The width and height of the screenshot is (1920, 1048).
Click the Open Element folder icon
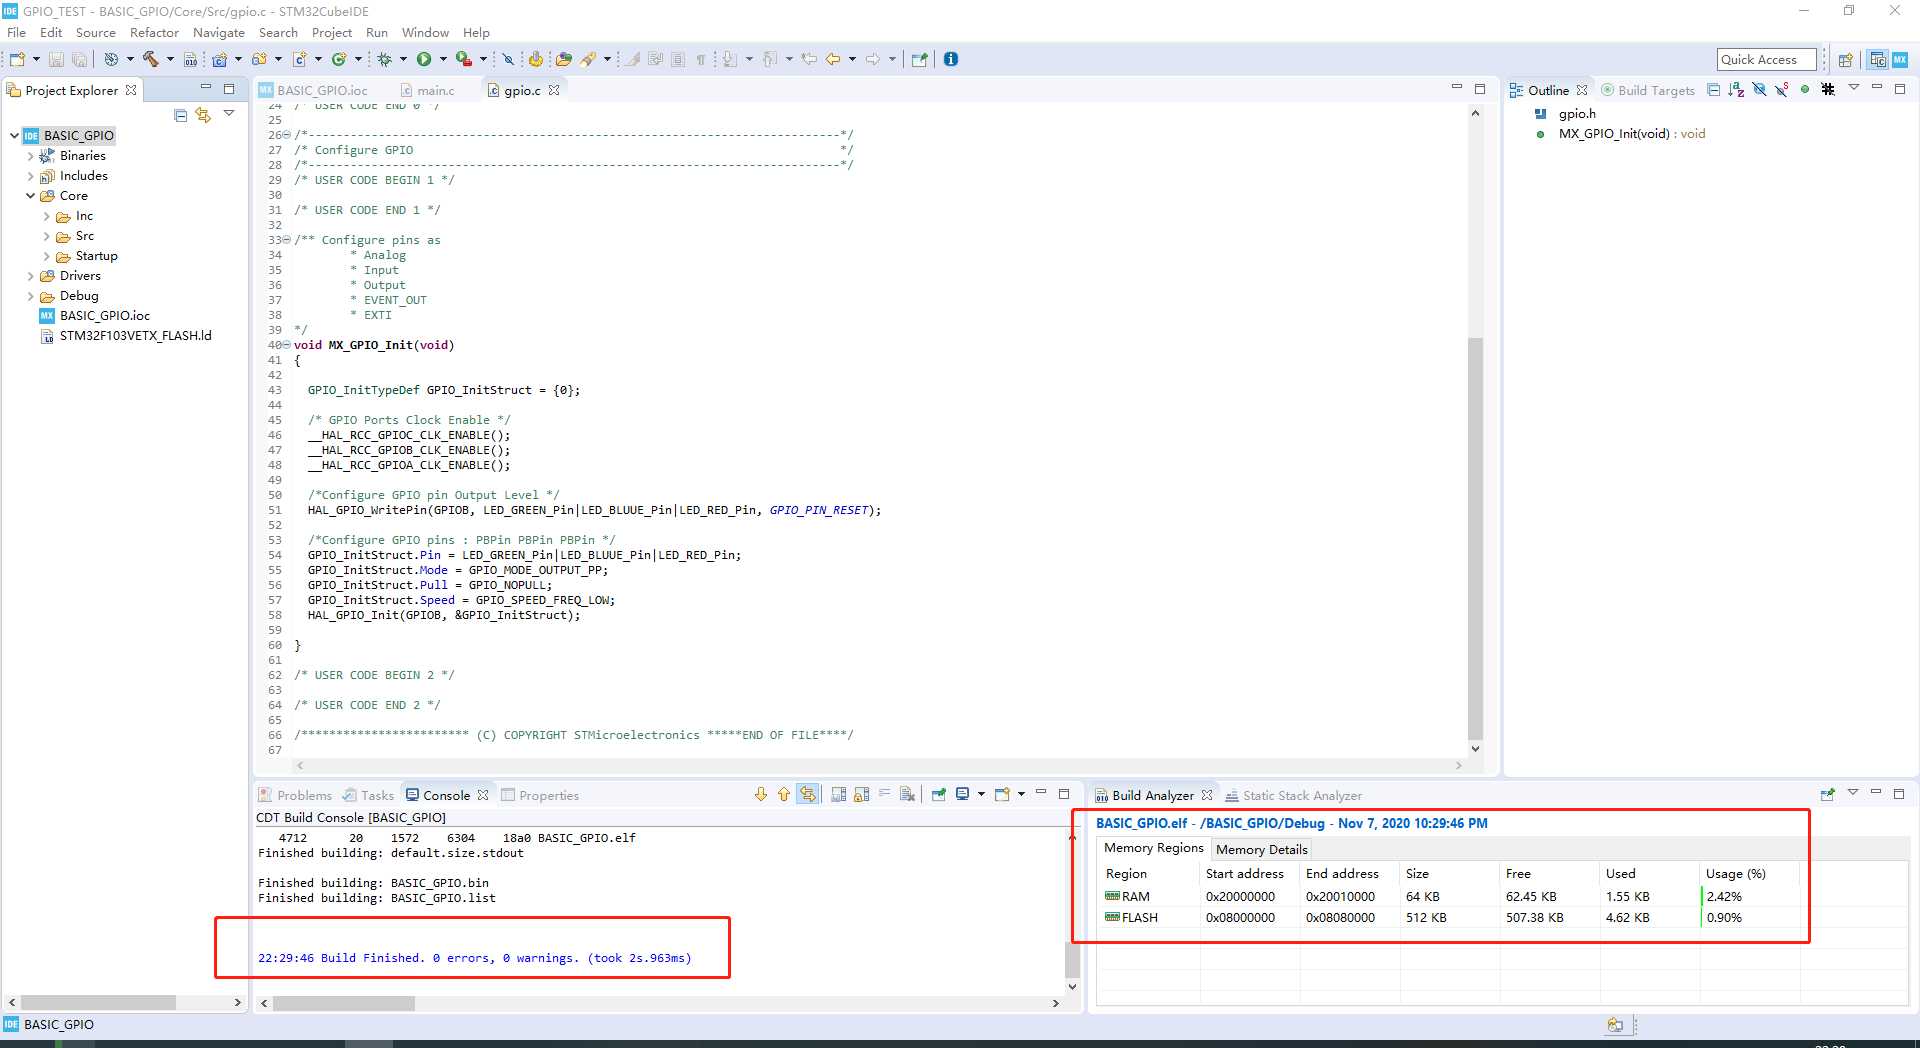pyautogui.click(x=563, y=59)
